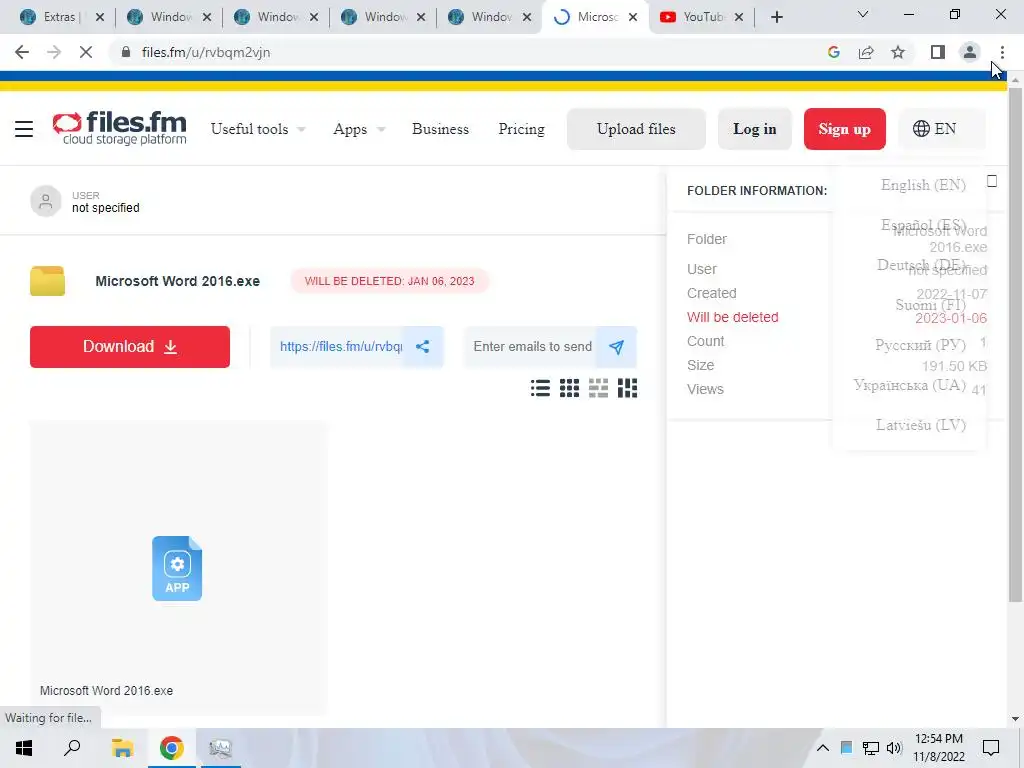The image size is (1024, 768).
Task: Click the Upload files button
Action: (x=636, y=129)
